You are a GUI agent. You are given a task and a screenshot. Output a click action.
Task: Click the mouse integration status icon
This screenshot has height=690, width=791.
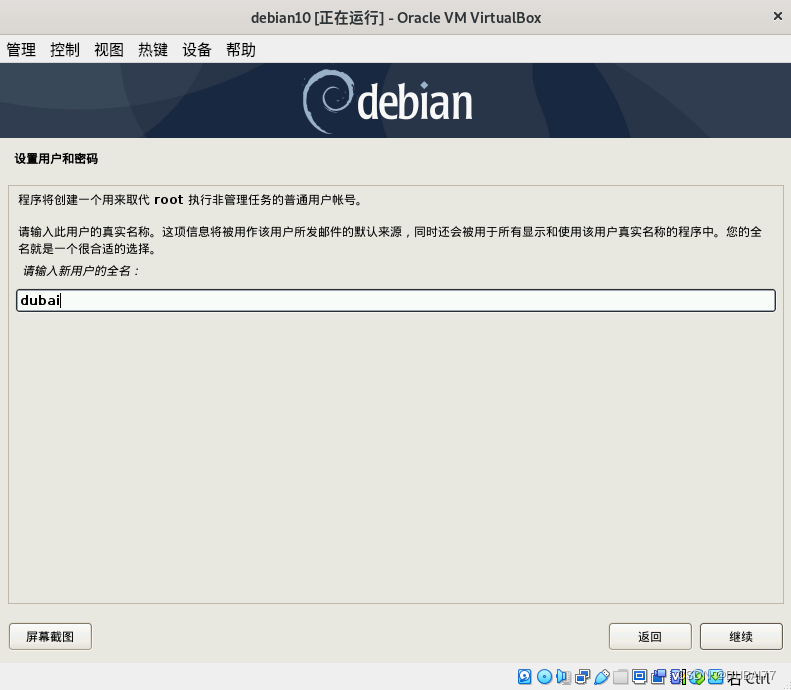(x=696, y=676)
